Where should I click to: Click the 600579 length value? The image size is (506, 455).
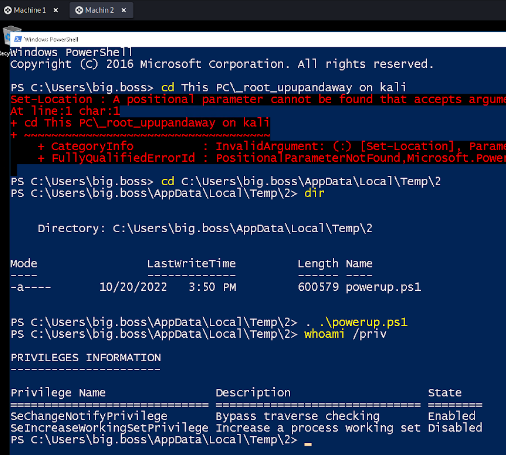click(318, 287)
